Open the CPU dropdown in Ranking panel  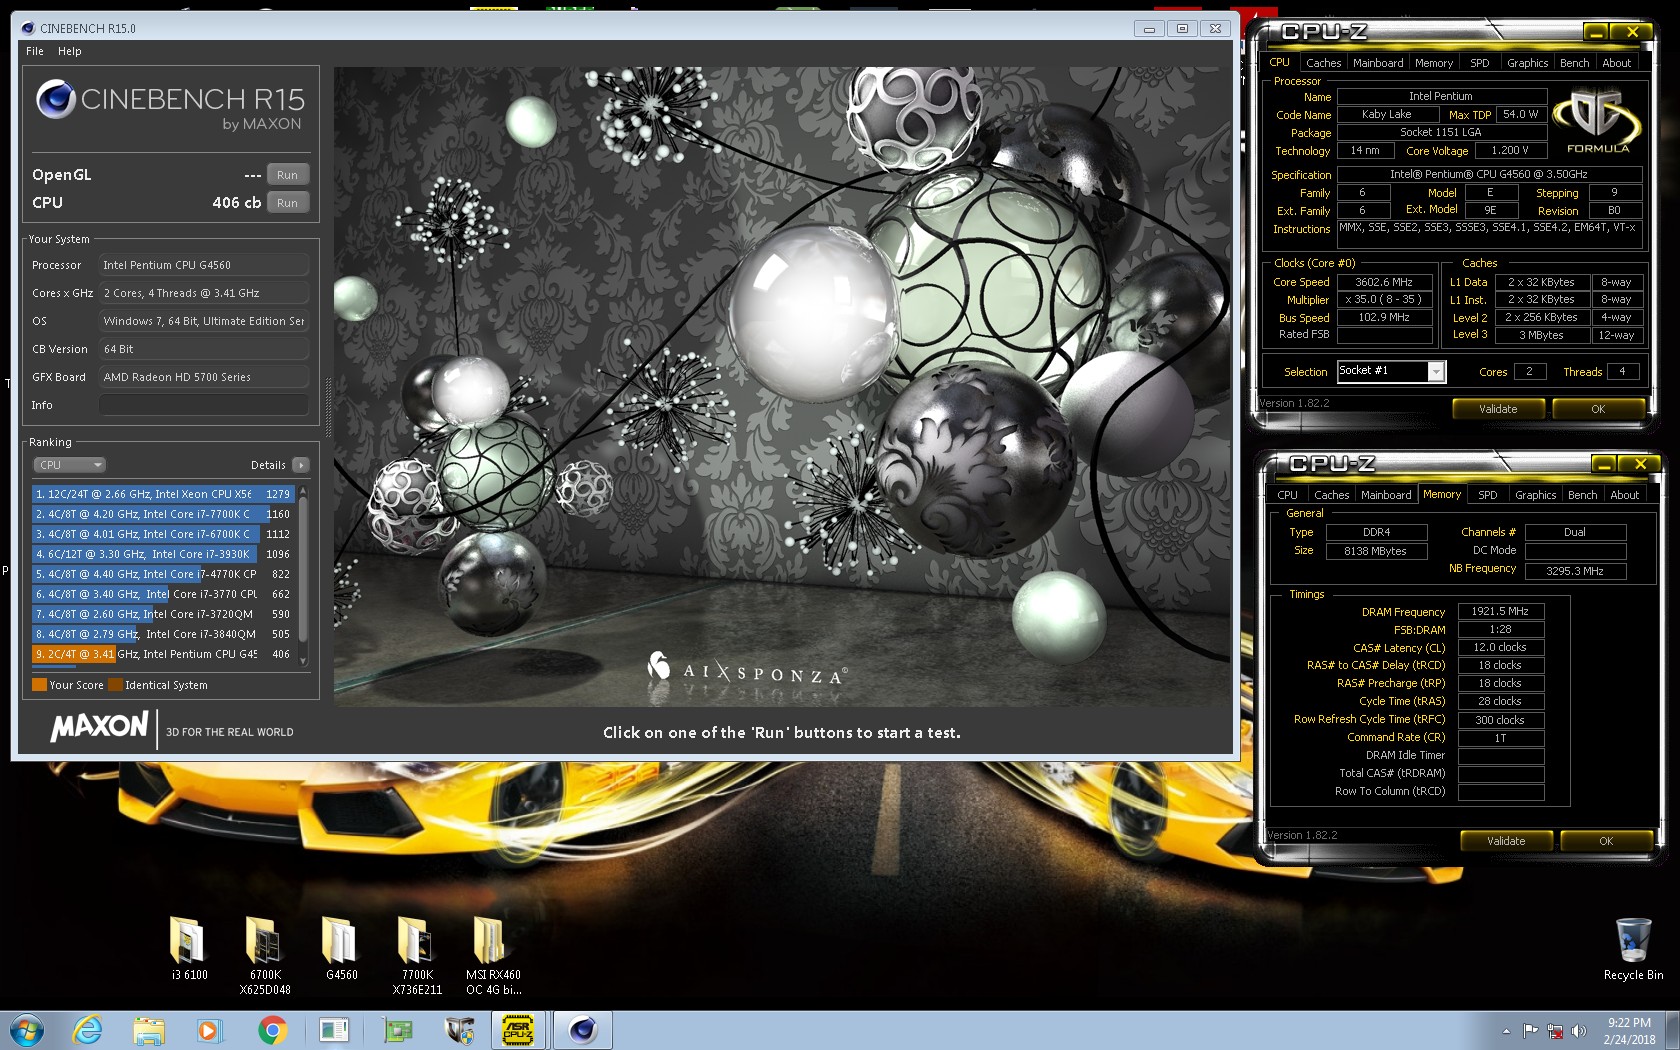pyautogui.click(x=69, y=465)
